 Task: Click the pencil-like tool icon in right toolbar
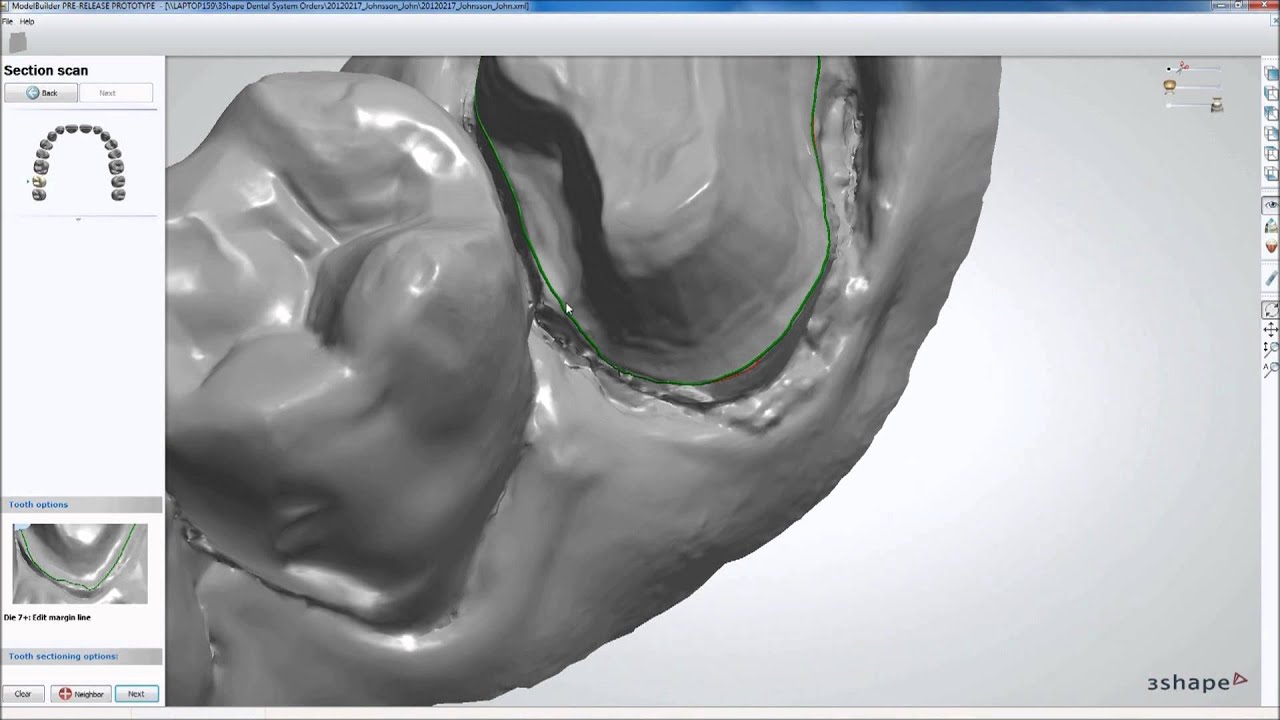1271,279
